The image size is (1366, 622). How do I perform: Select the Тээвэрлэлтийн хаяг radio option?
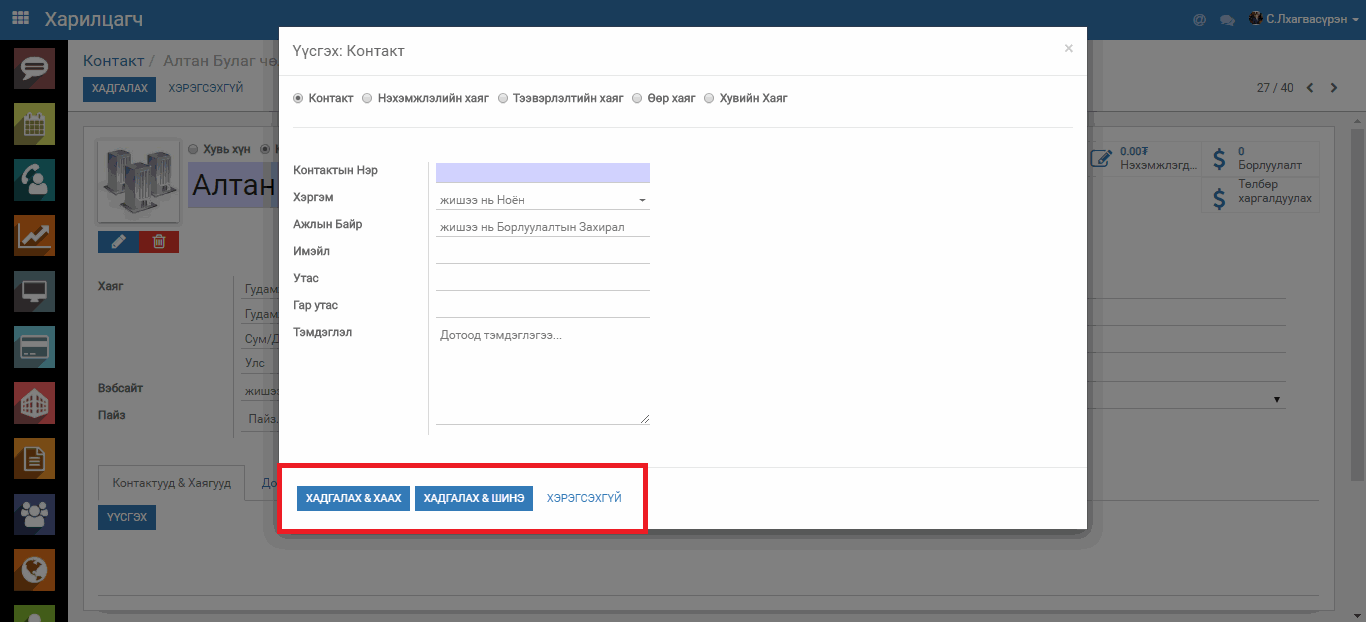click(x=502, y=98)
